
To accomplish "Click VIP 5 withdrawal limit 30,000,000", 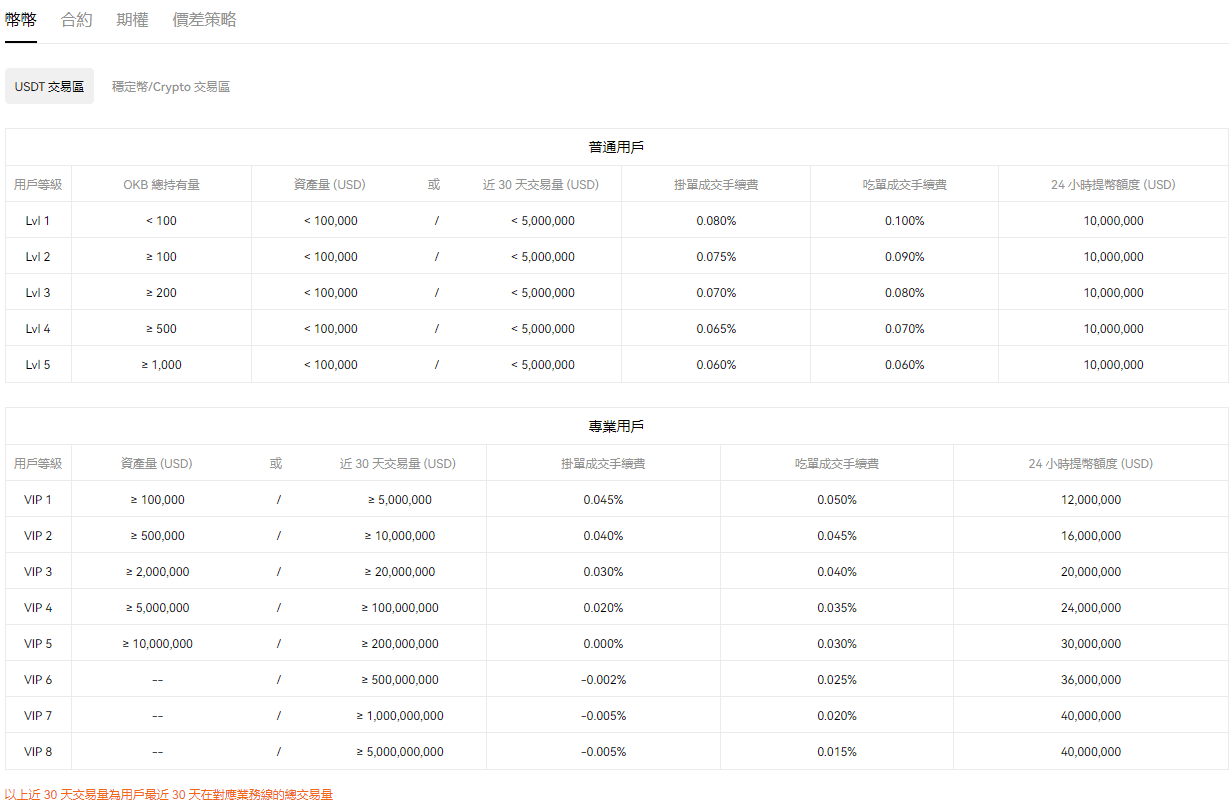I will pos(1091,644).
